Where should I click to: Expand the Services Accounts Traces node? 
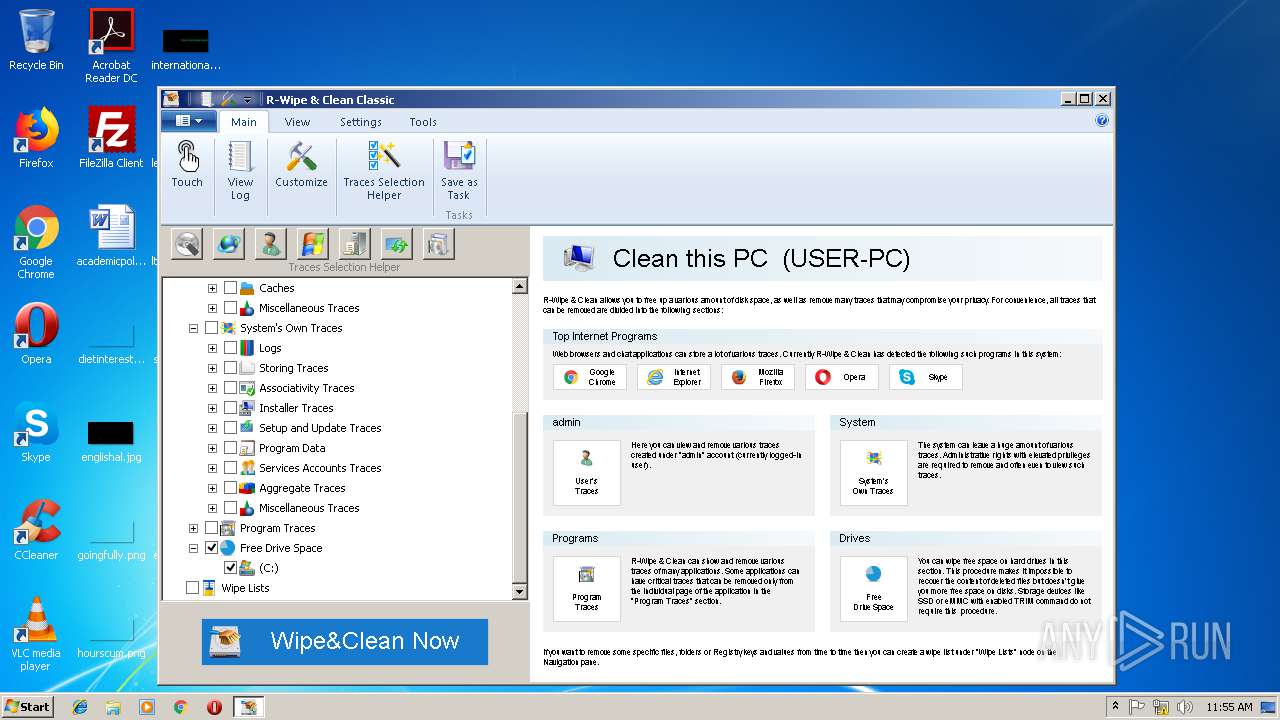click(x=212, y=468)
